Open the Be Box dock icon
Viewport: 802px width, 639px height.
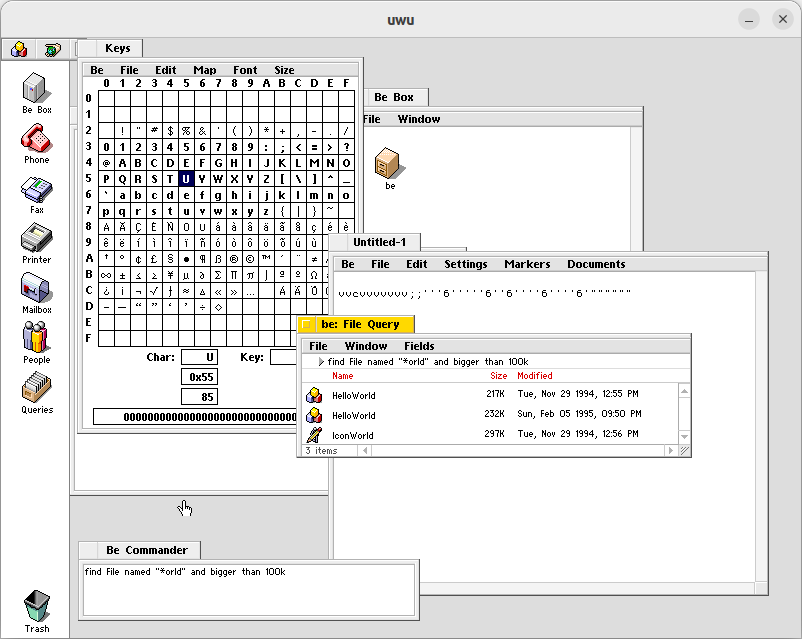[x=36, y=89]
